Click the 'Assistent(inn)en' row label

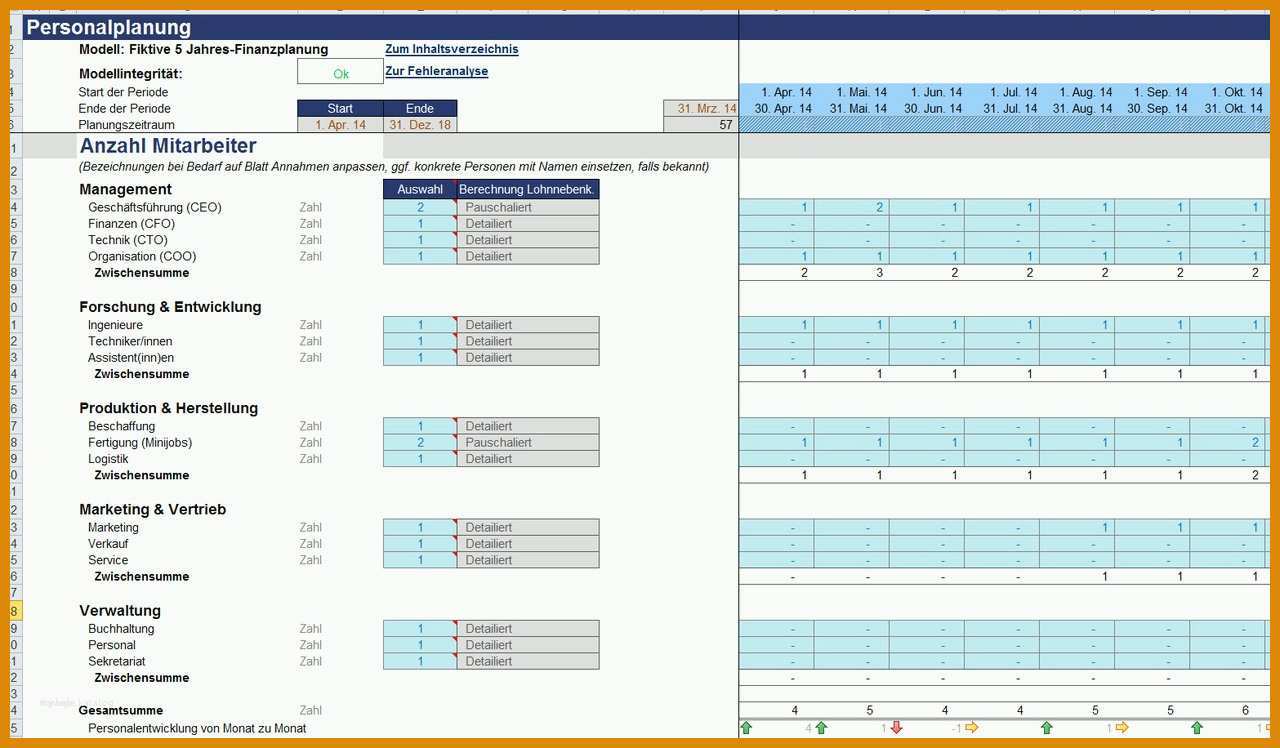(131, 357)
